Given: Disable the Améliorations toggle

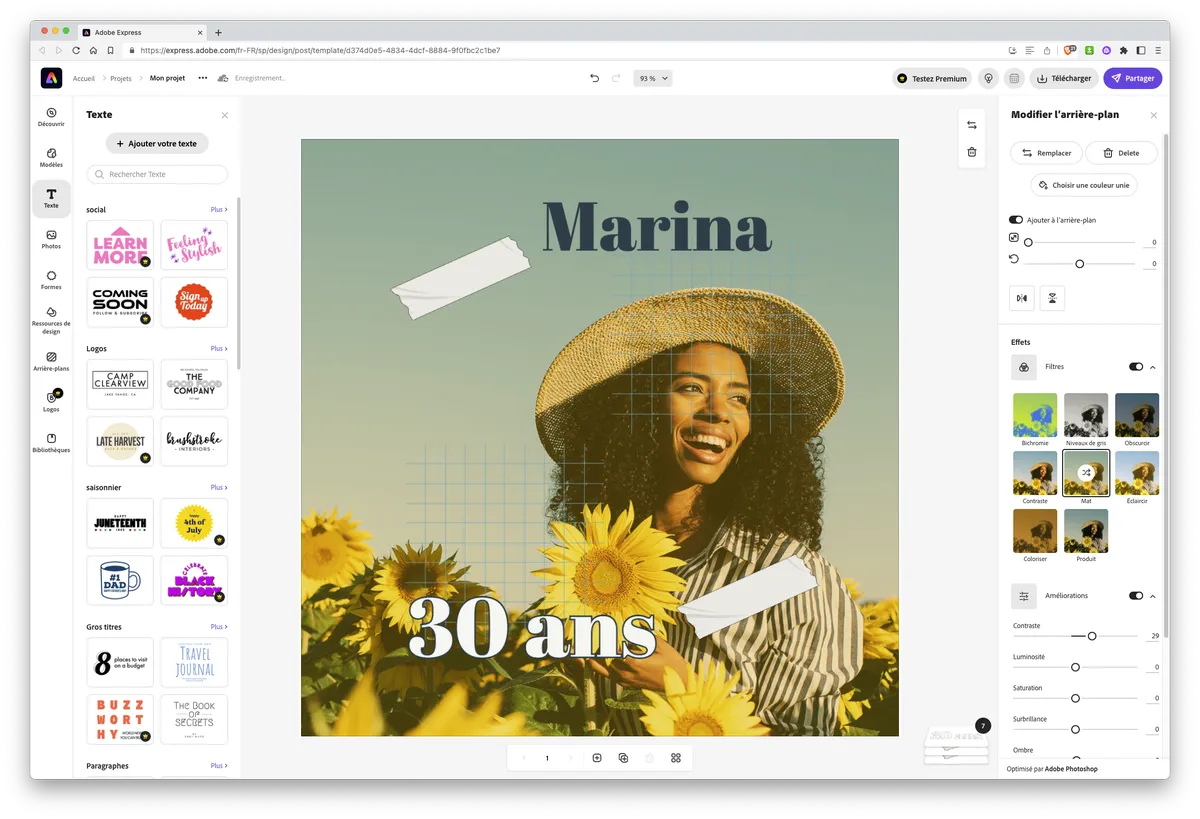Looking at the screenshot, I should 1136,595.
